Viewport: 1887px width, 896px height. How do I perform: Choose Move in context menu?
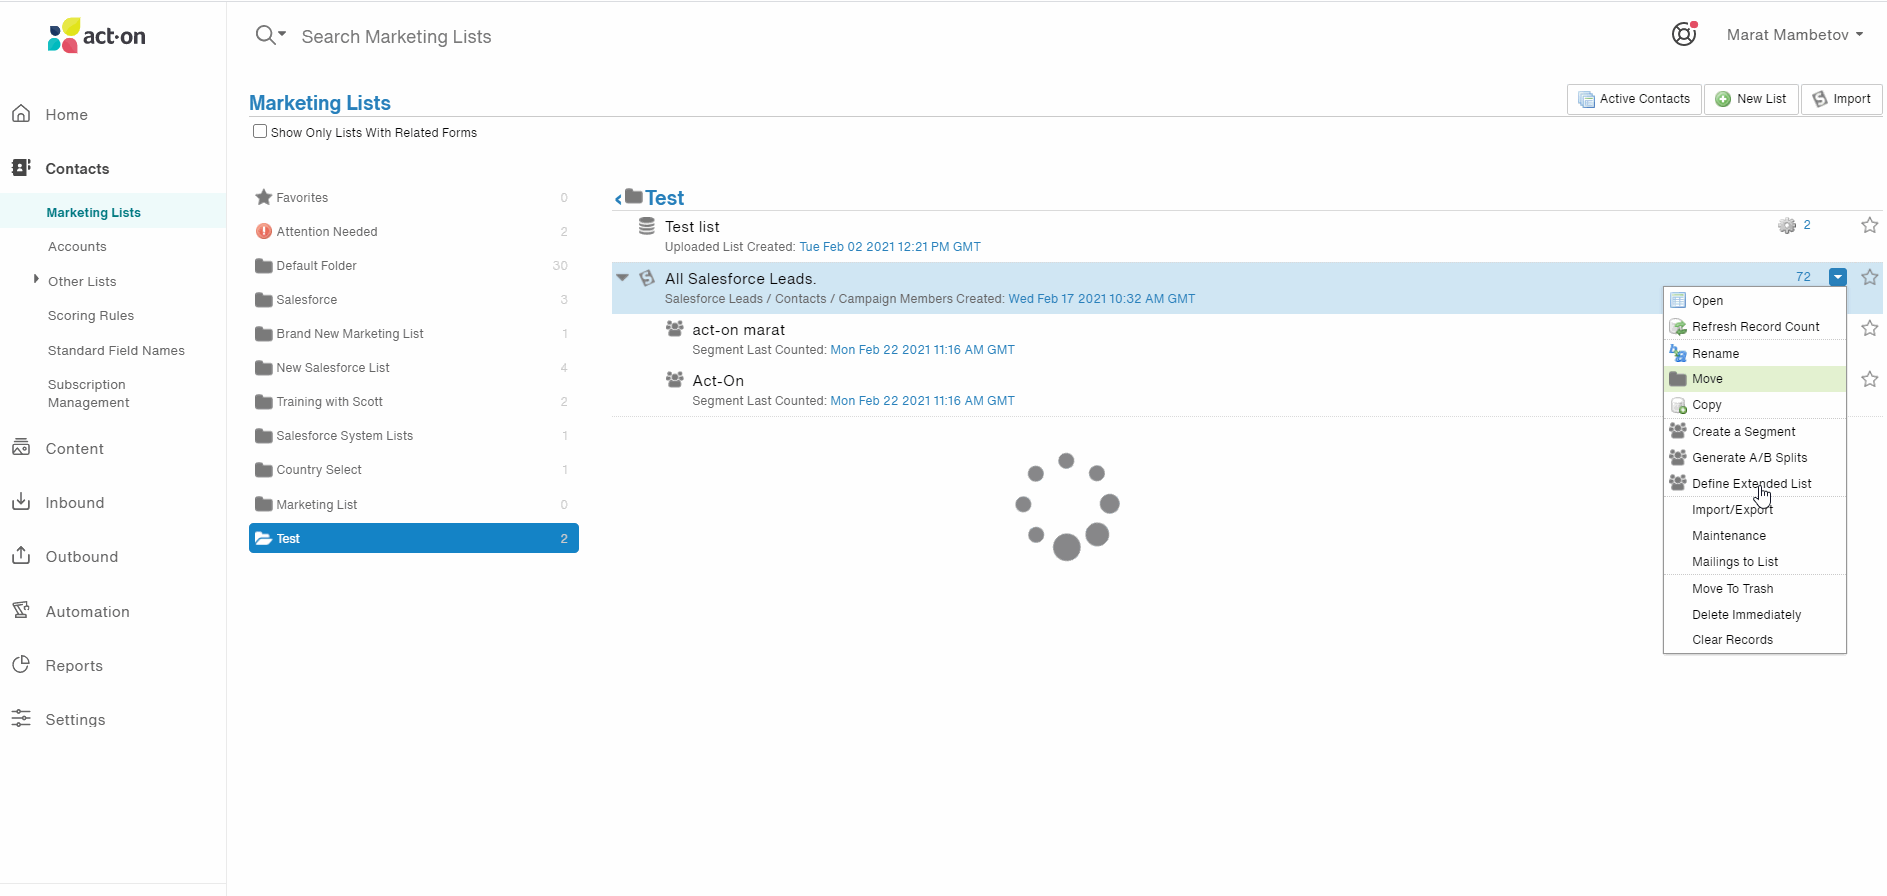(x=1755, y=379)
